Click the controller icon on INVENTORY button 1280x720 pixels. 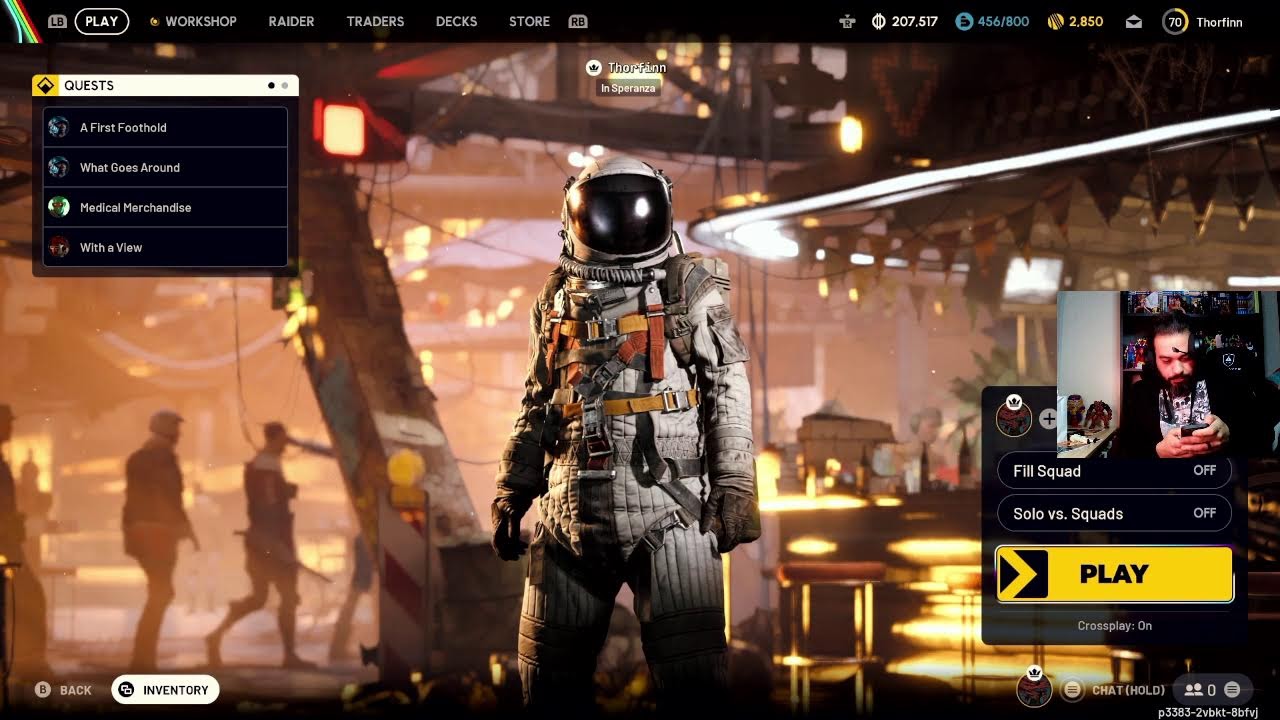click(127, 690)
